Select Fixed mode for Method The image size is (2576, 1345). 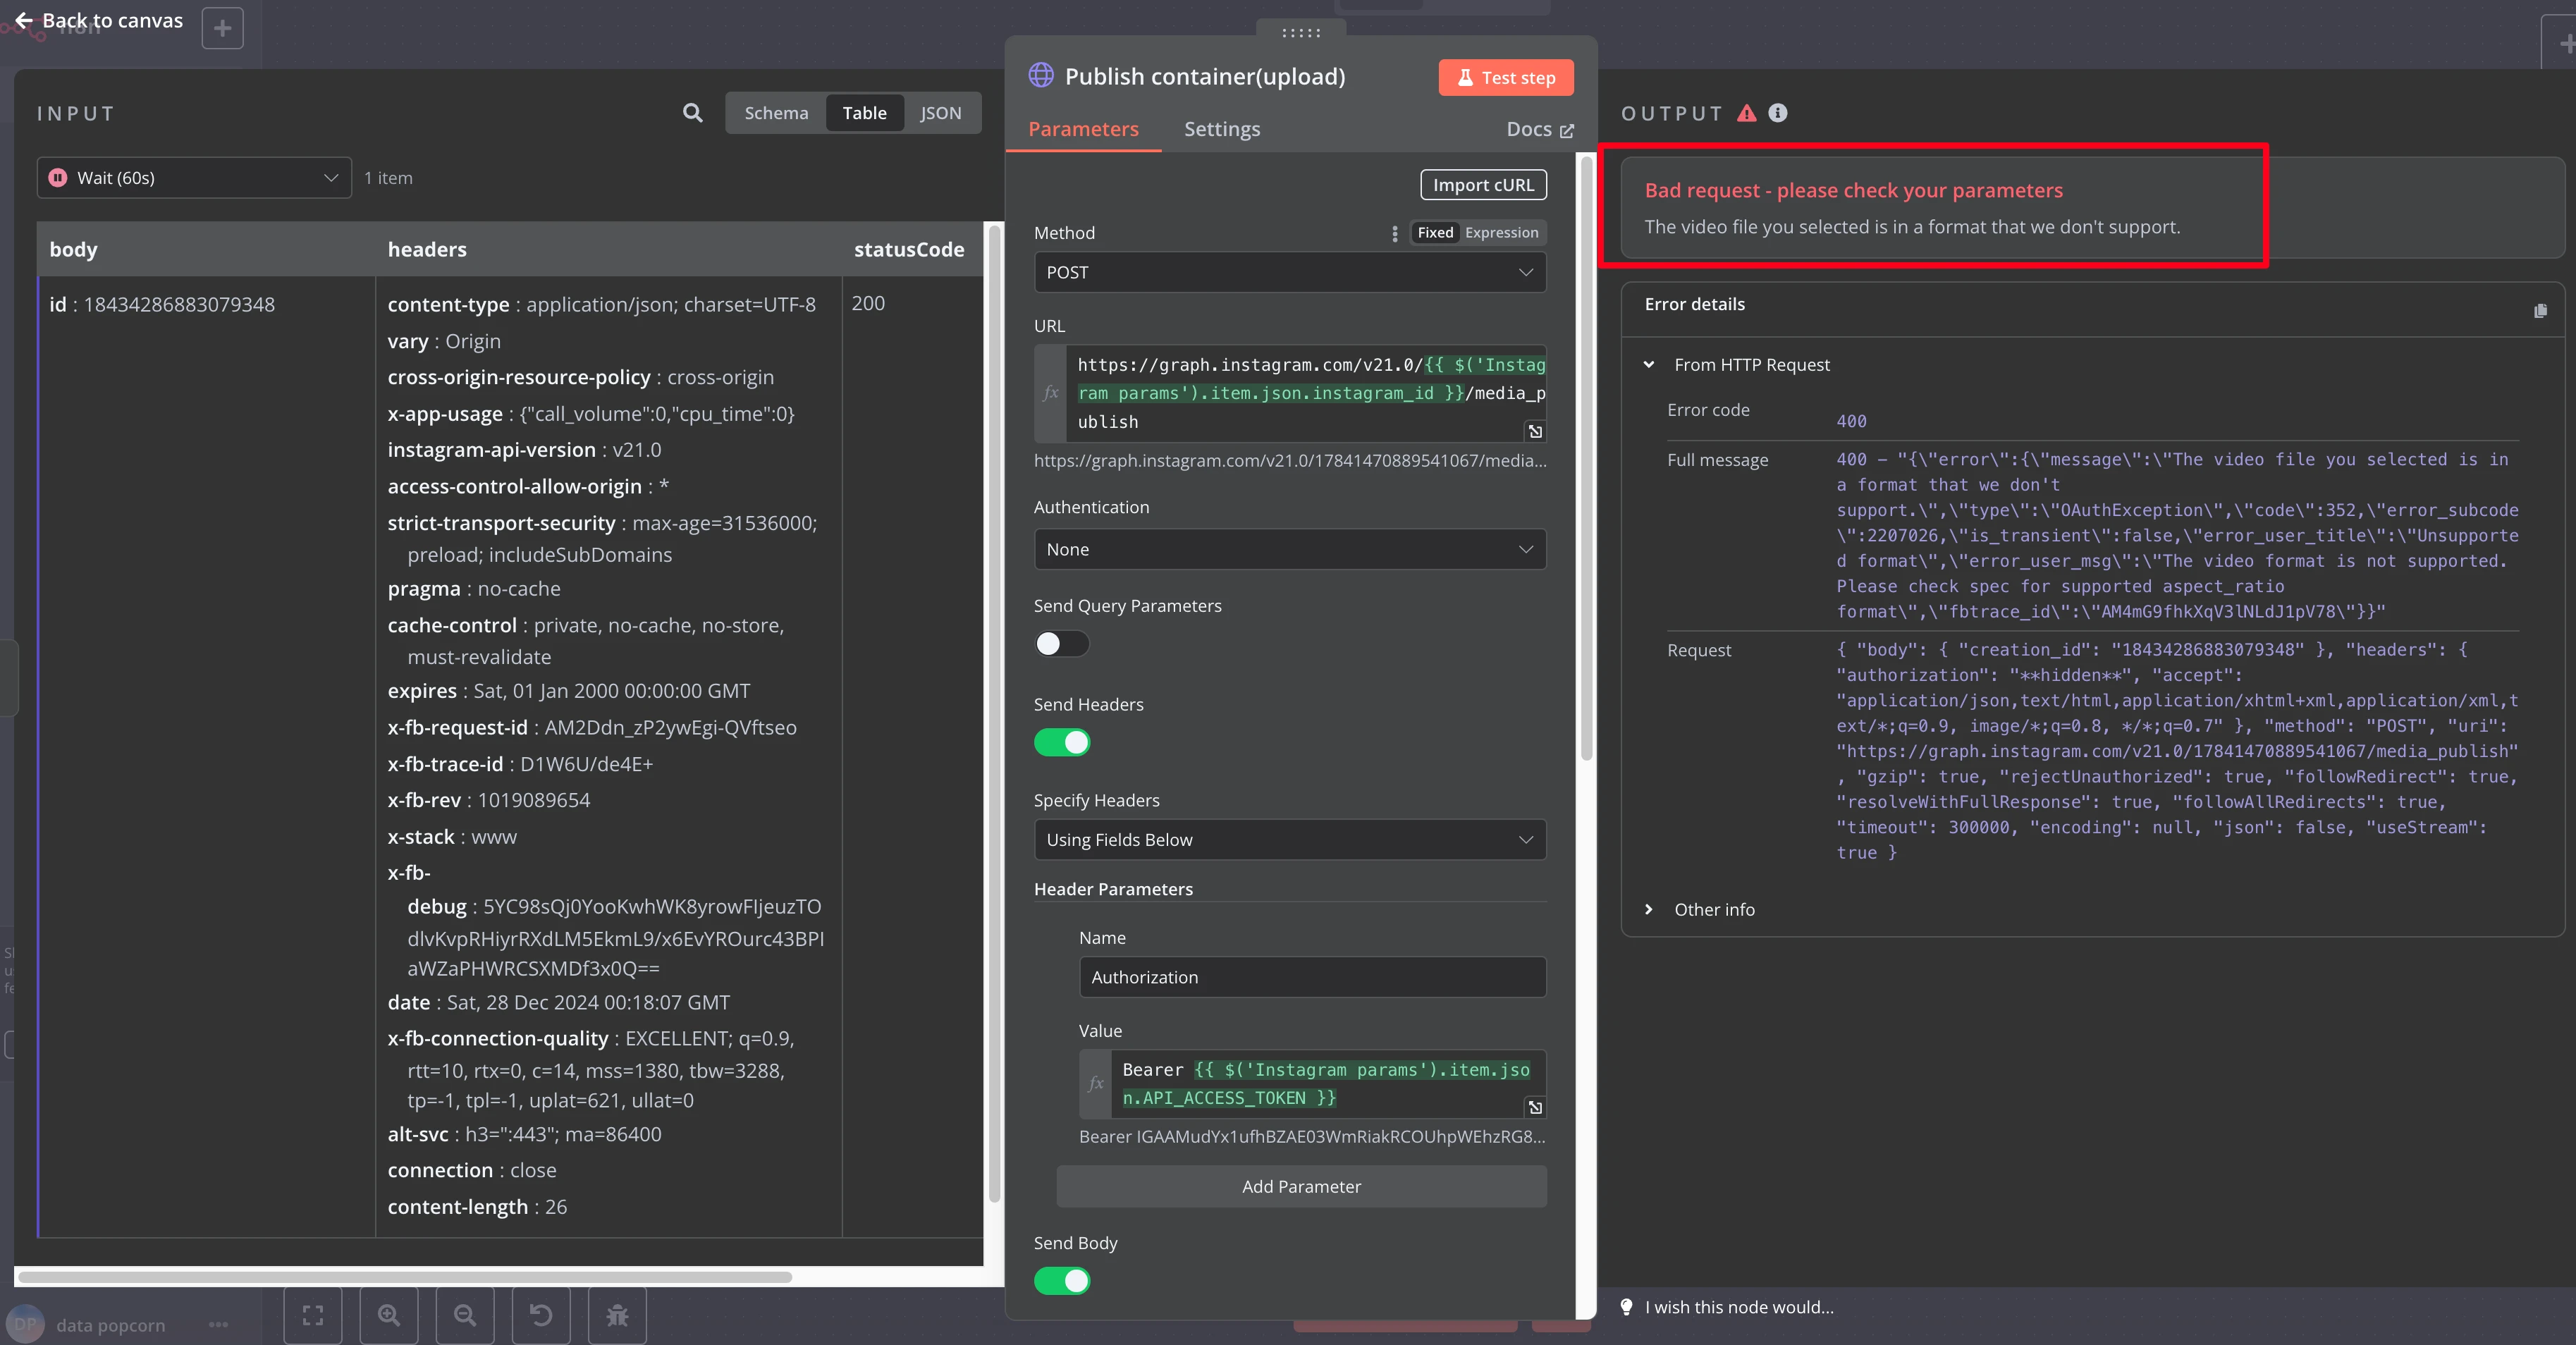[1434, 233]
